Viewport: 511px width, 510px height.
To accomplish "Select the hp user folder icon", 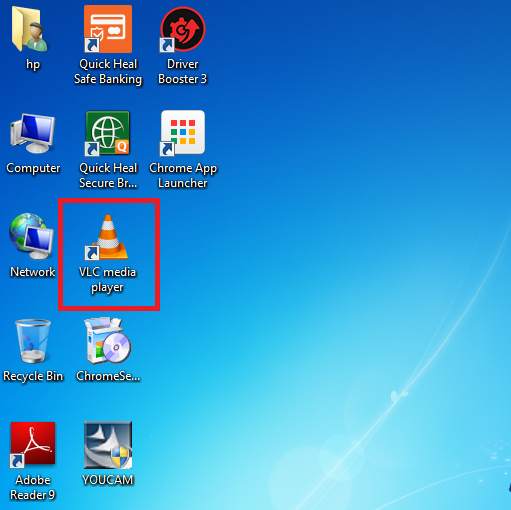I will [x=30, y=29].
